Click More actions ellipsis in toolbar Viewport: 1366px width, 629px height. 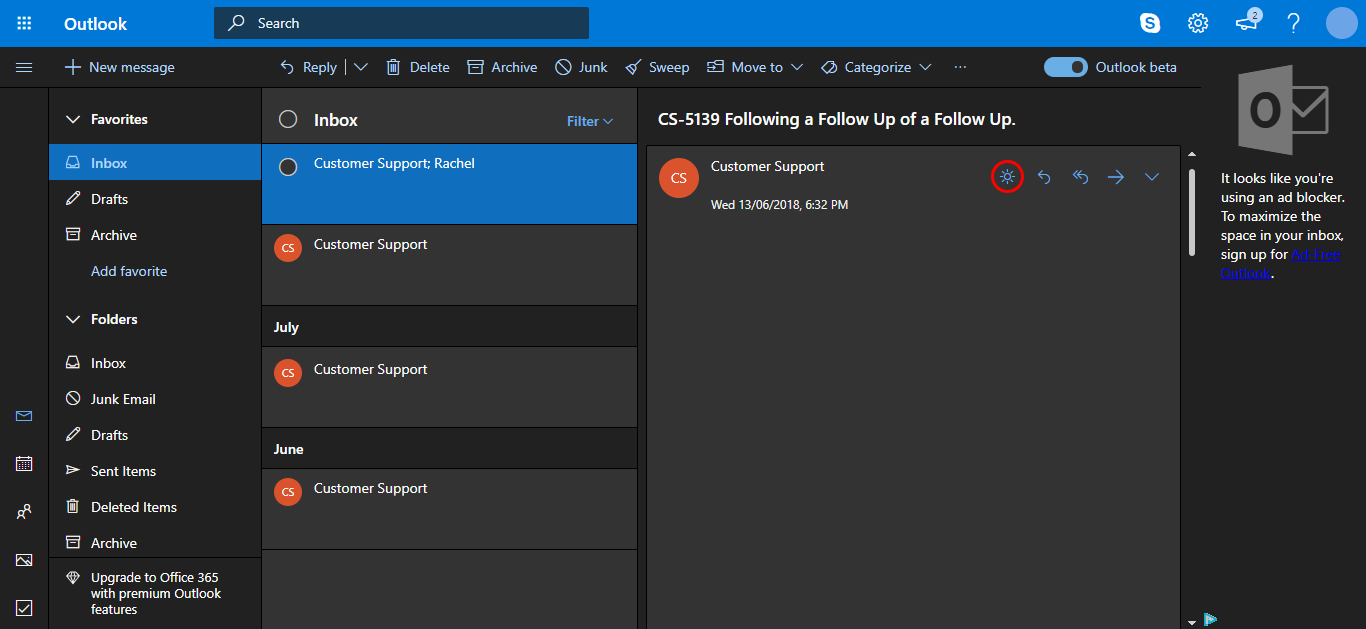click(960, 67)
